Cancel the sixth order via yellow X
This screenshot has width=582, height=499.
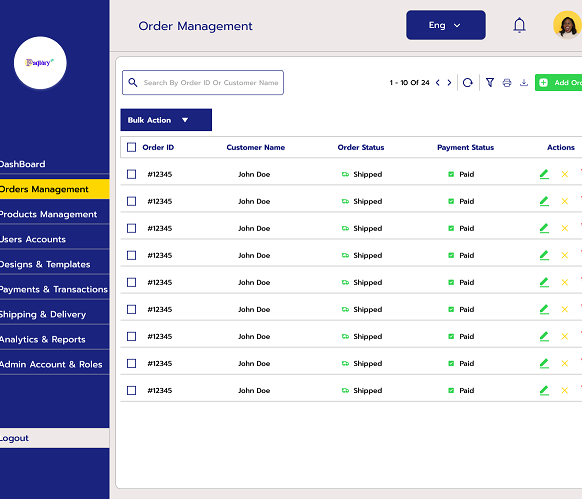(x=565, y=309)
